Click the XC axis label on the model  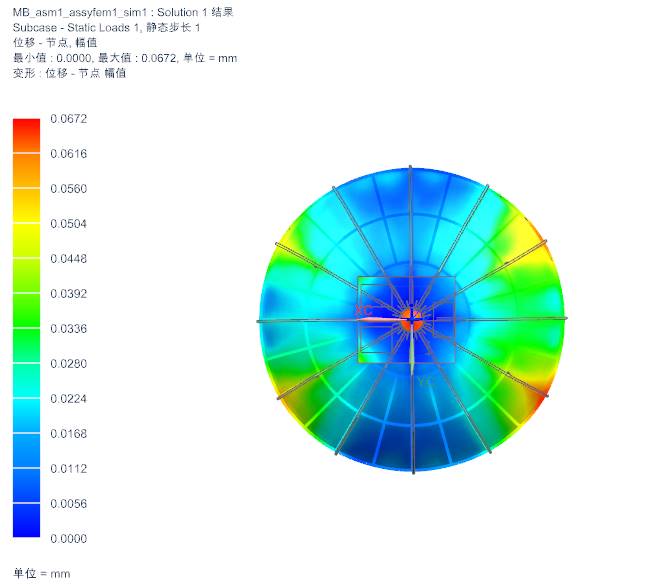pos(365,312)
